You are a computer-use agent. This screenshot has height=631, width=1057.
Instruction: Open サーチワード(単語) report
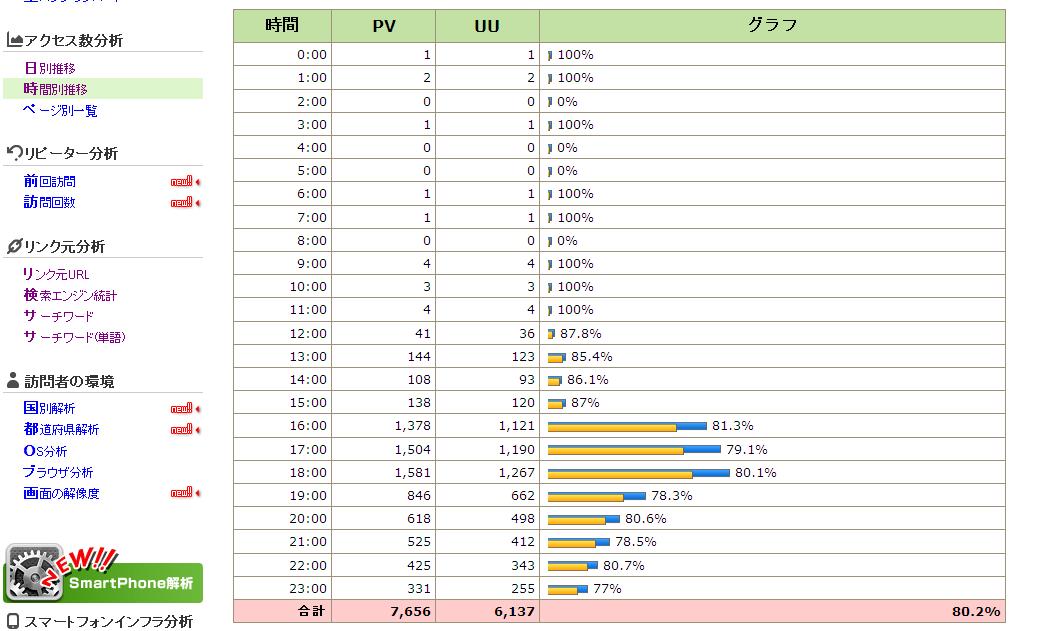[x=75, y=337]
